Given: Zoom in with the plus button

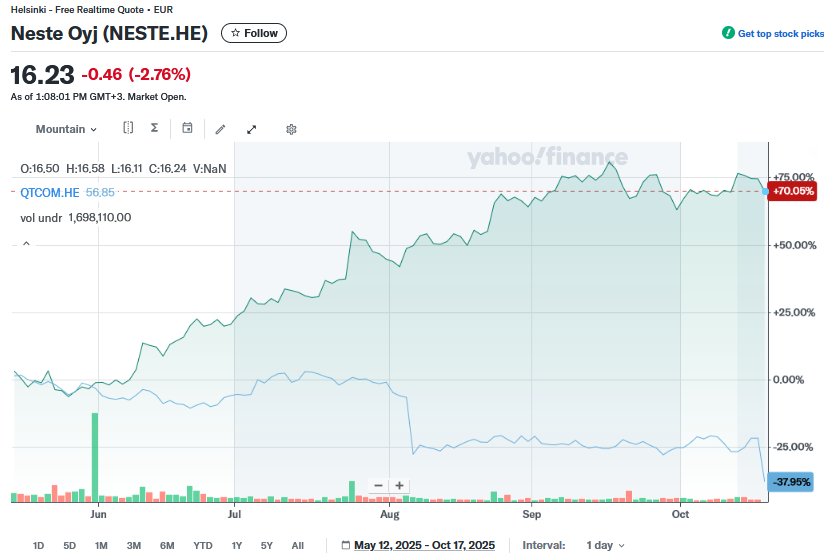Looking at the screenshot, I should (x=400, y=485).
